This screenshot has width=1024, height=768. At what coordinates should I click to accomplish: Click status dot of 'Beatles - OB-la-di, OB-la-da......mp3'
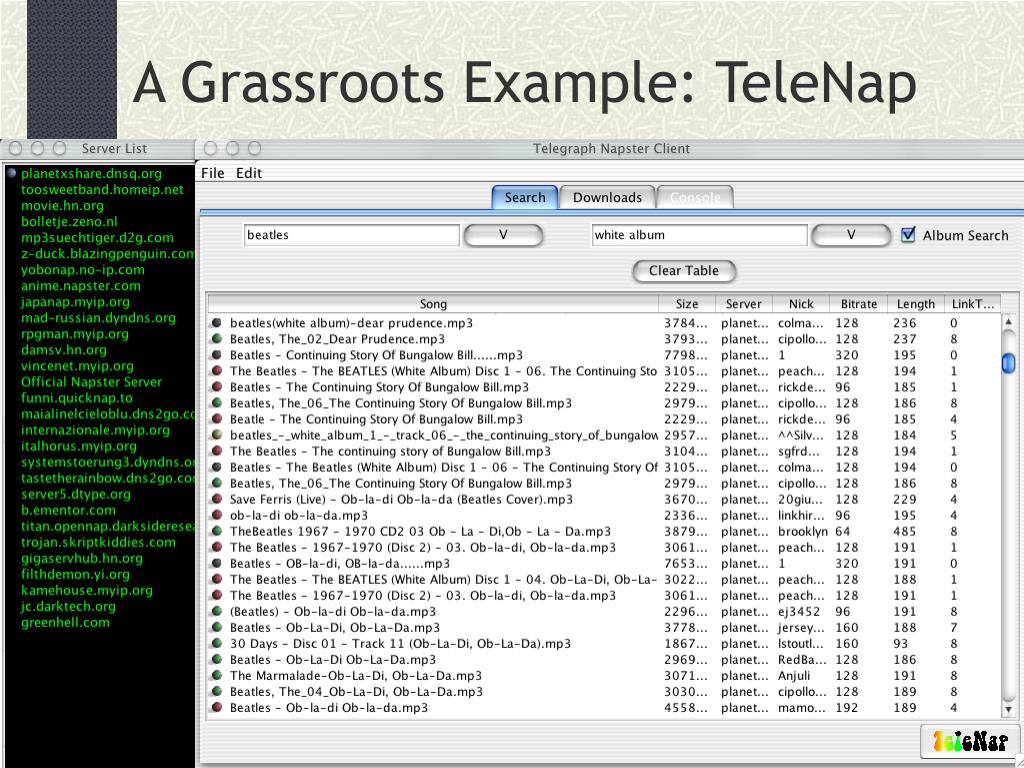[216, 563]
